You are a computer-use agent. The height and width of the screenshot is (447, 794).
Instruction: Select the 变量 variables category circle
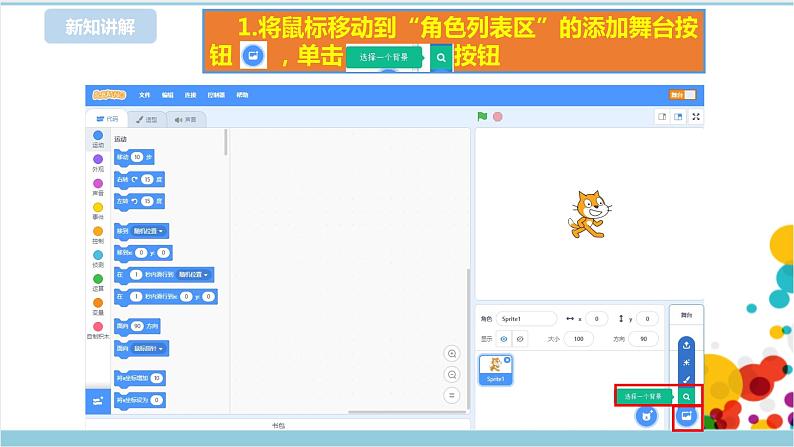[98, 302]
